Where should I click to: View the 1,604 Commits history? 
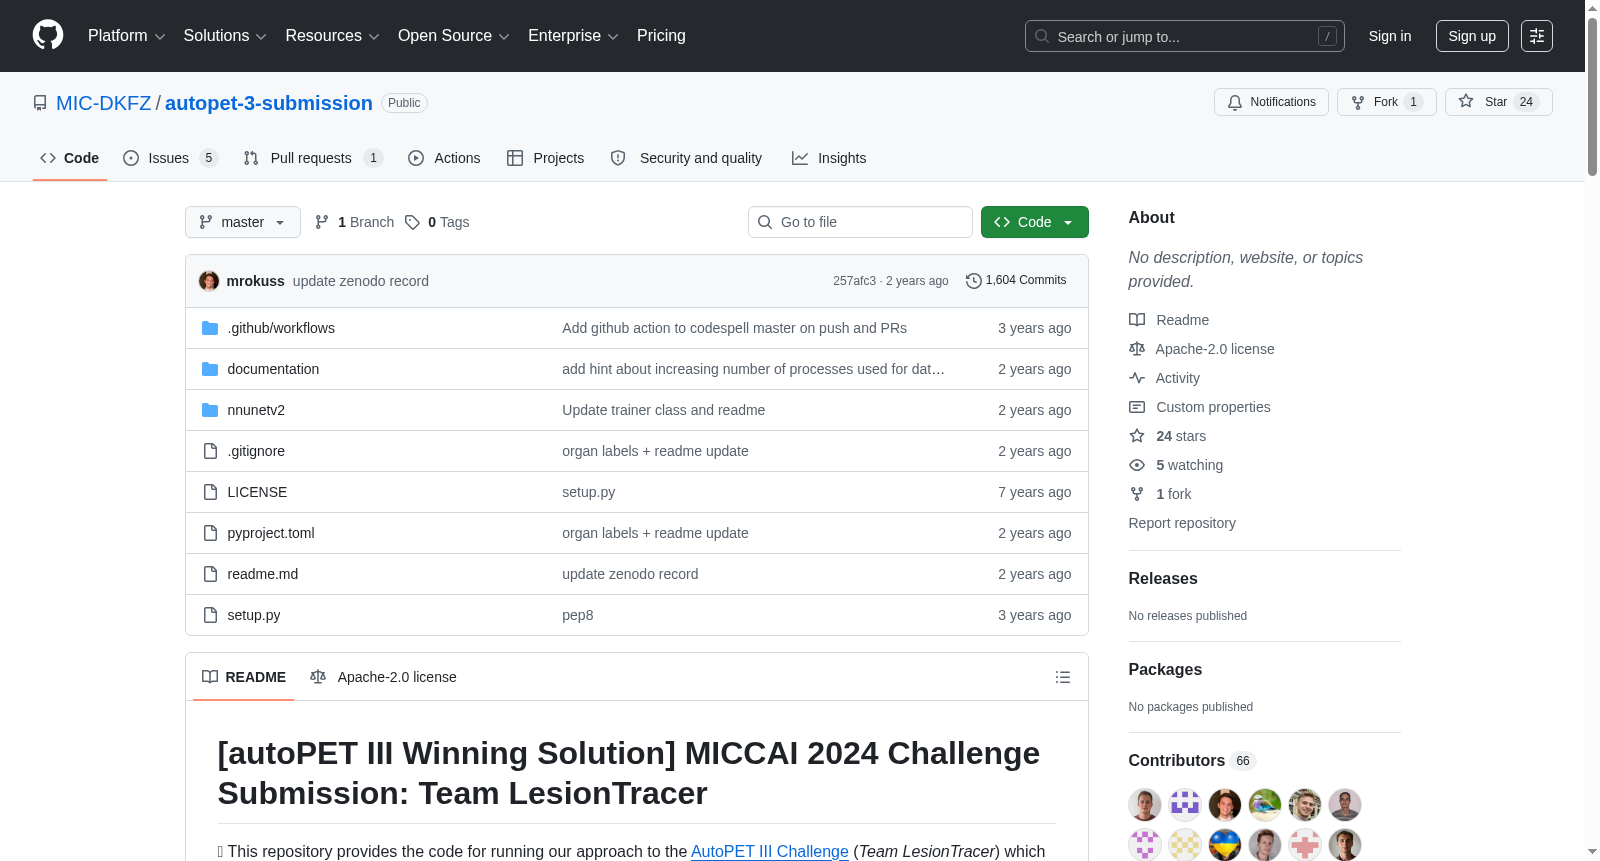(x=1016, y=281)
